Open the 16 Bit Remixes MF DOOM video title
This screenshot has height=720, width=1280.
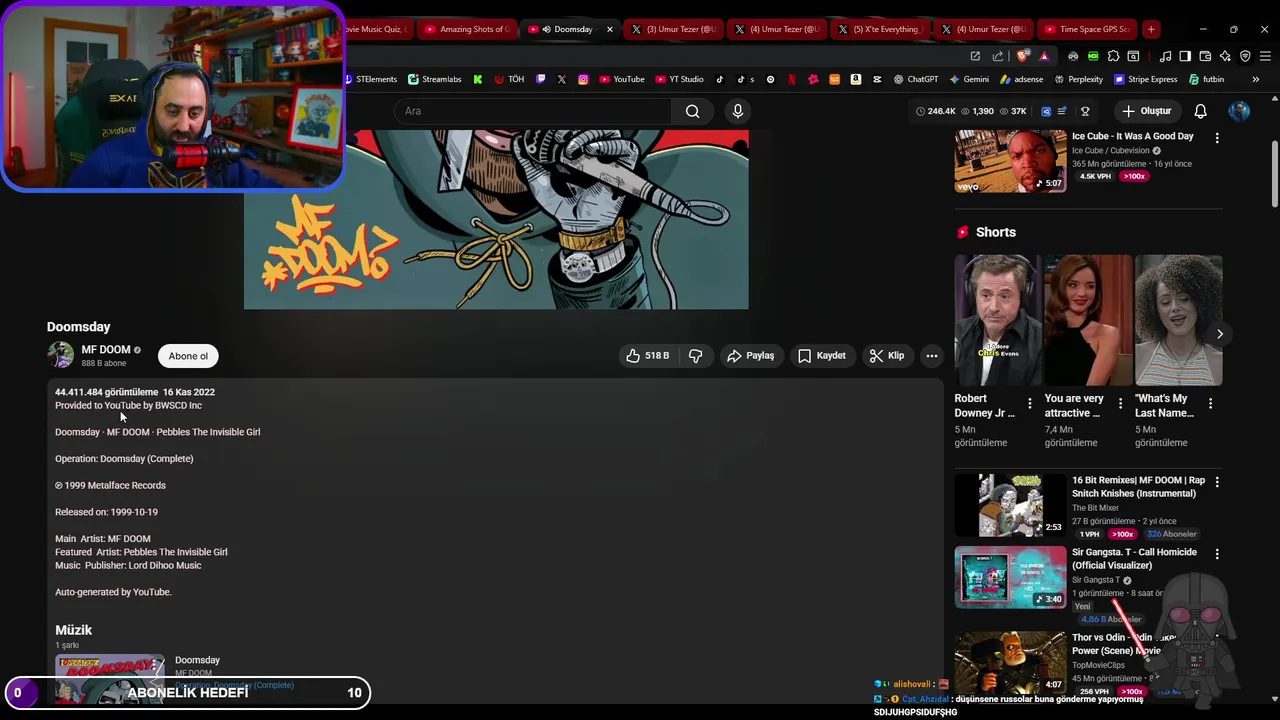click(x=1138, y=487)
